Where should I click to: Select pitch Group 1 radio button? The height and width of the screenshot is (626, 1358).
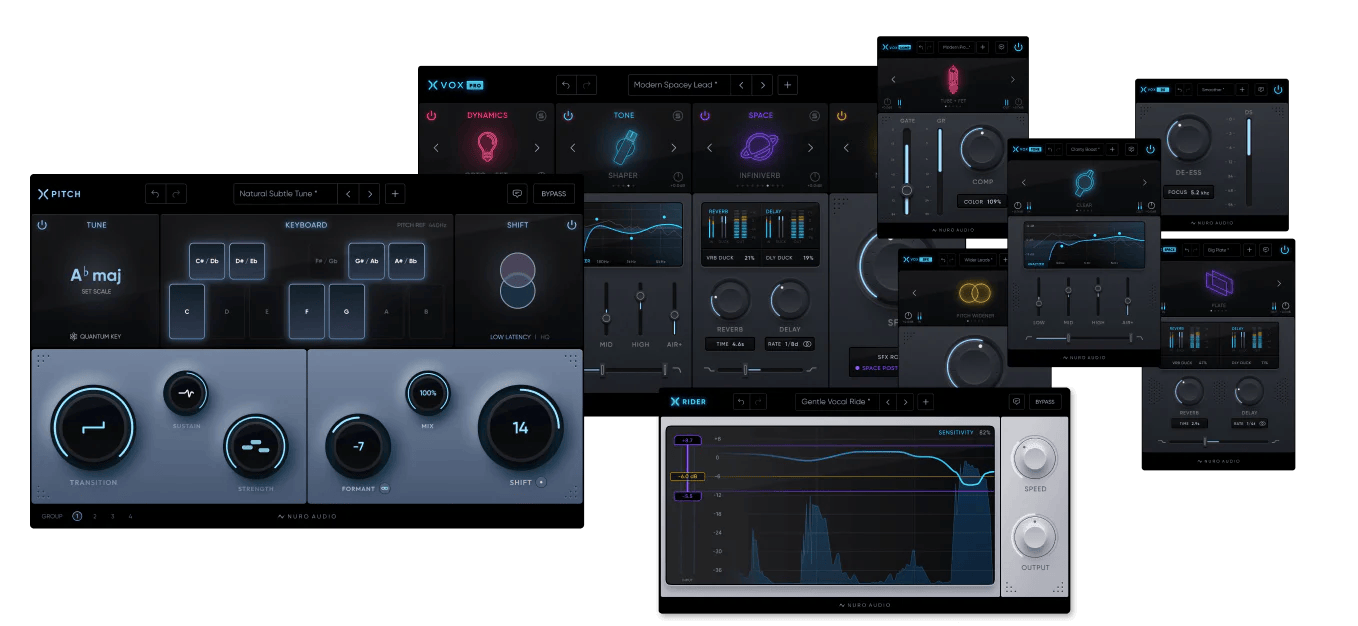[x=77, y=516]
